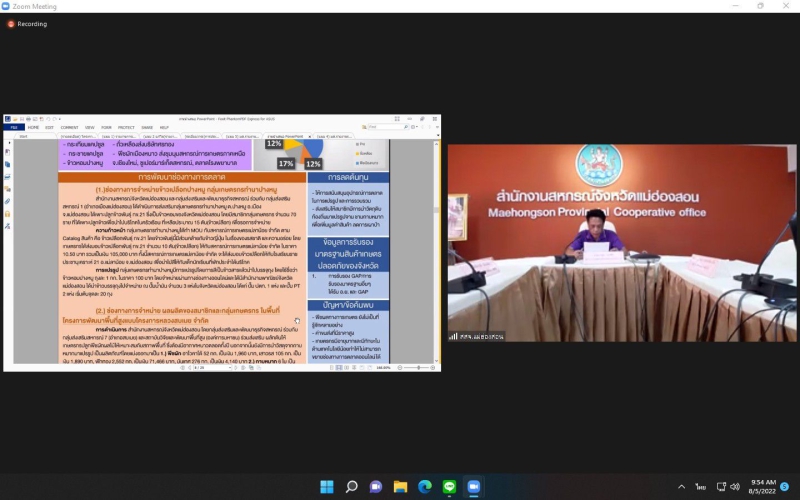The width and height of the screenshot is (800, 500).
Task: Switch to the HOME ribbon tab
Action: pos(33,128)
